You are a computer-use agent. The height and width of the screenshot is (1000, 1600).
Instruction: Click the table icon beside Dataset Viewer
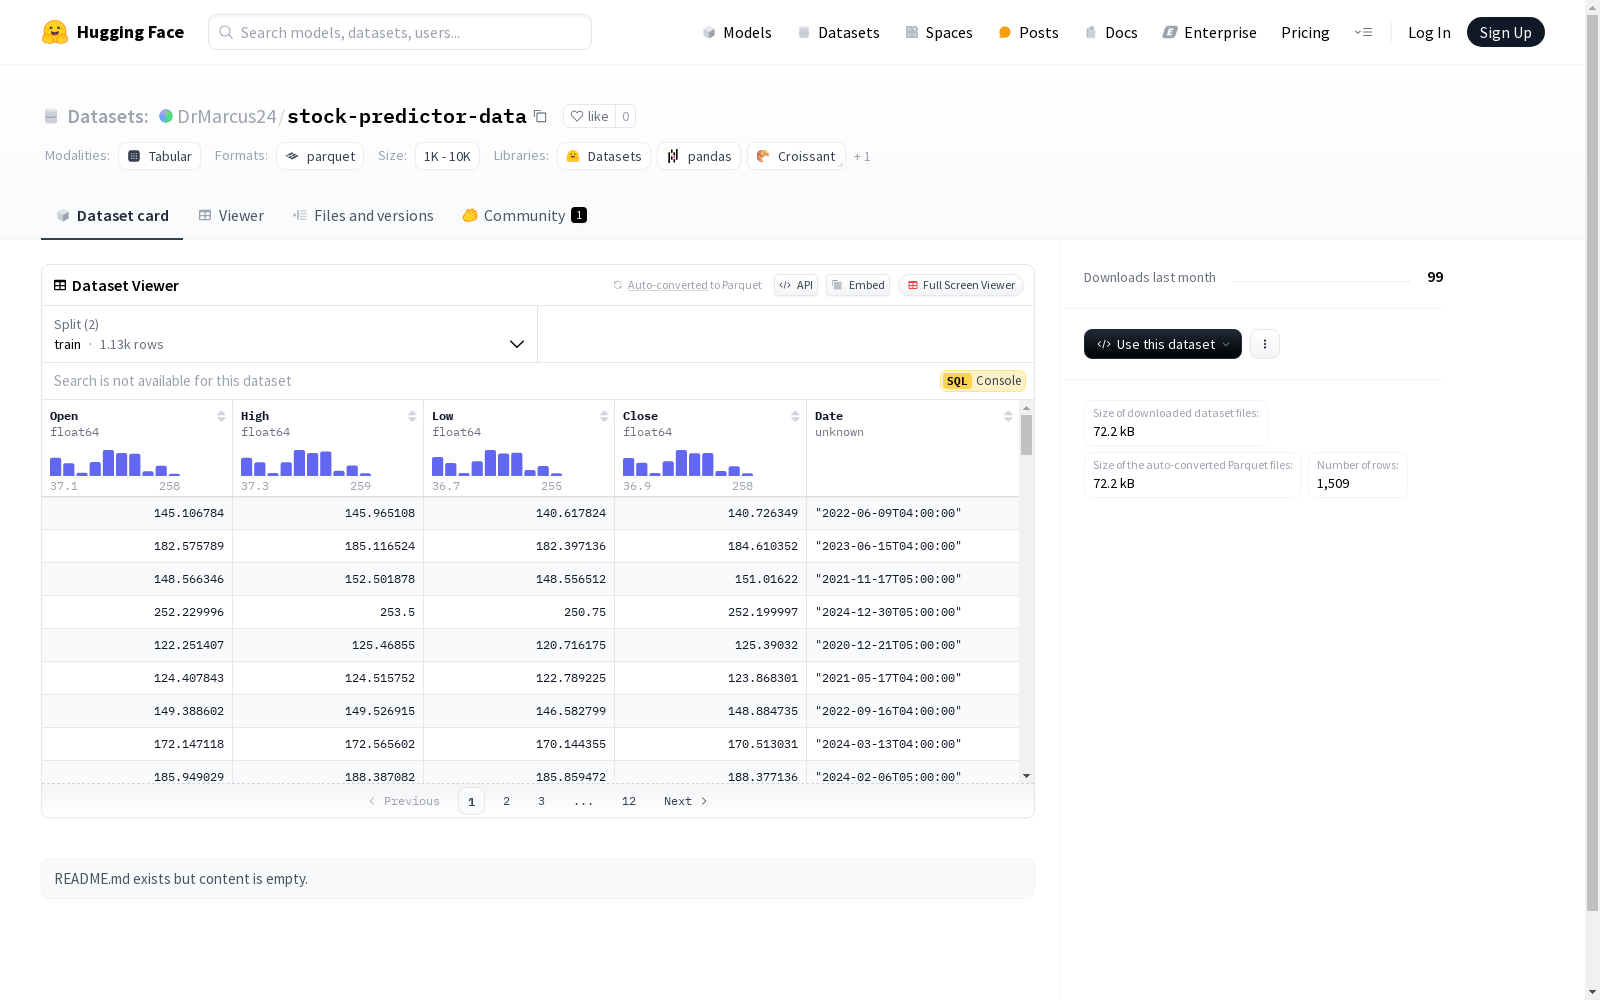click(x=60, y=285)
